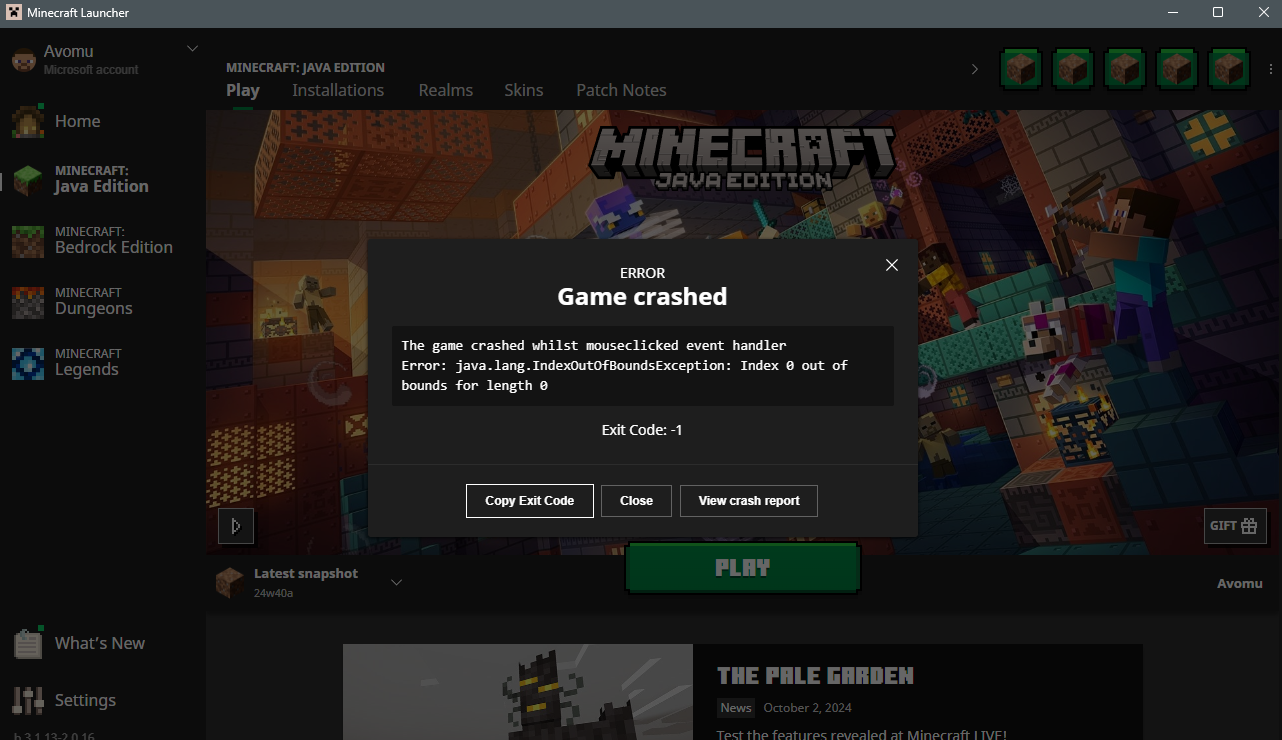1282x740 pixels.
Task: Click the Minecraft Java Edition logo banner
Action: click(x=741, y=157)
